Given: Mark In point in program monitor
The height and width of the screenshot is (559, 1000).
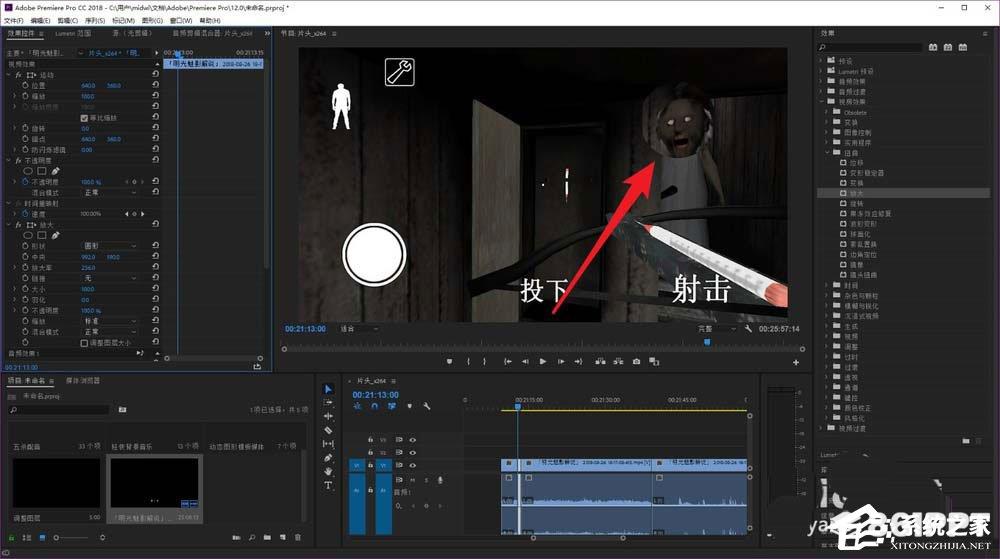Looking at the screenshot, I should click(x=469, y=361).
